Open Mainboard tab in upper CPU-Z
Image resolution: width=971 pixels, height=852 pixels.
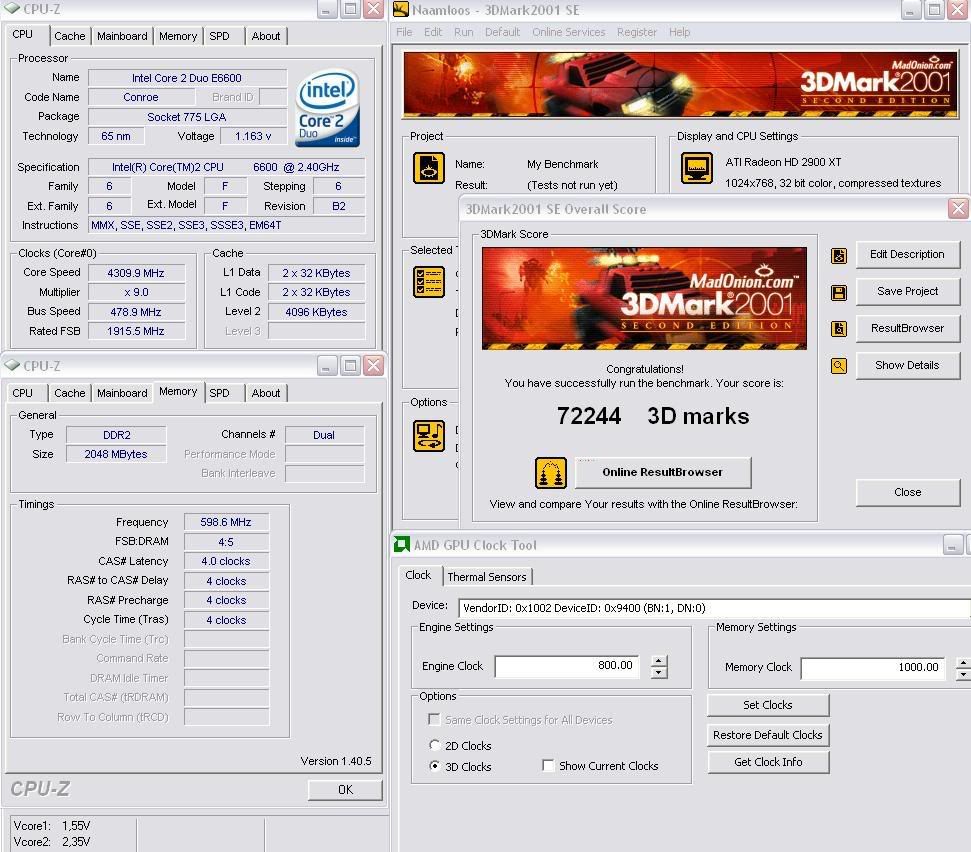pos(122,36)
